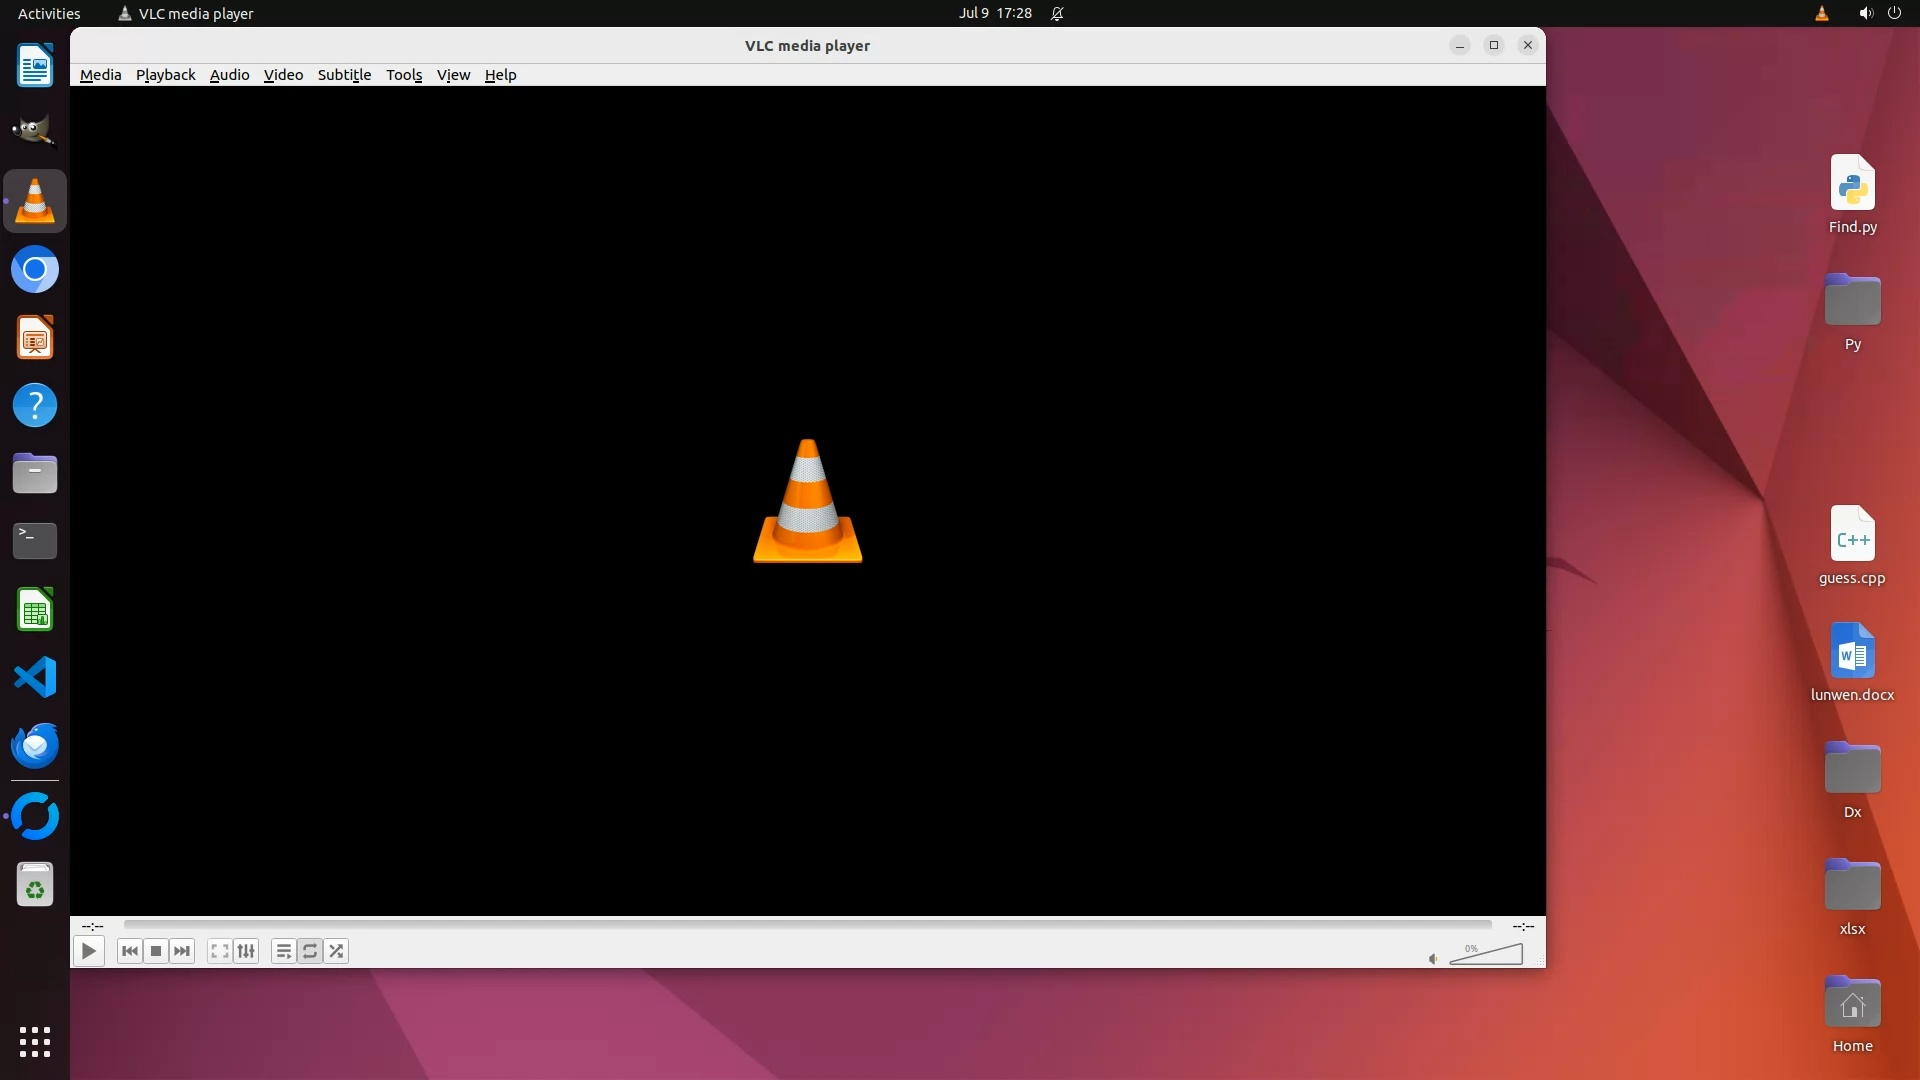Viewport: 1920px width, 1080px height.
Task: Show extended settings (equalizer icon)
Action: [246, 951]
